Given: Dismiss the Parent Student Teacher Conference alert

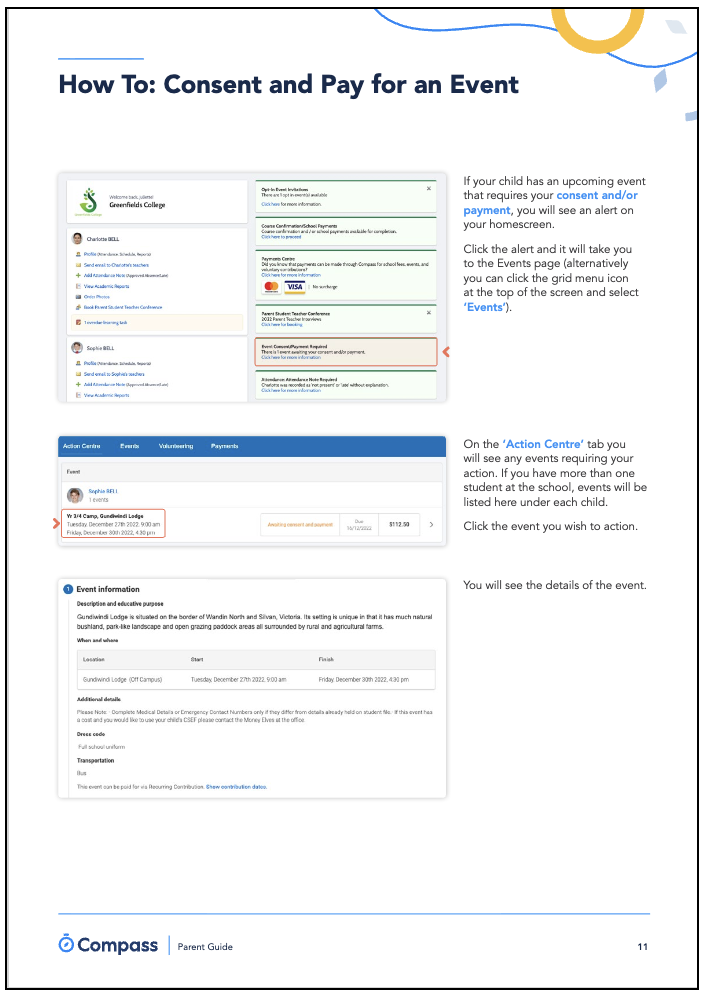Looking at the screenshot, I should 429,313.
